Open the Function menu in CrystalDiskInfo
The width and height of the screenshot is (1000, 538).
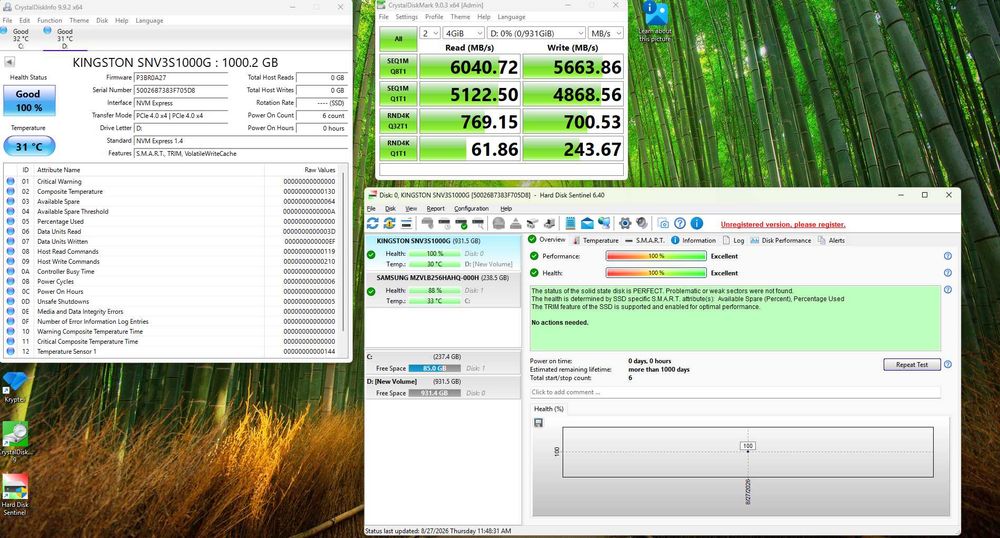click(x=50, y=20)
